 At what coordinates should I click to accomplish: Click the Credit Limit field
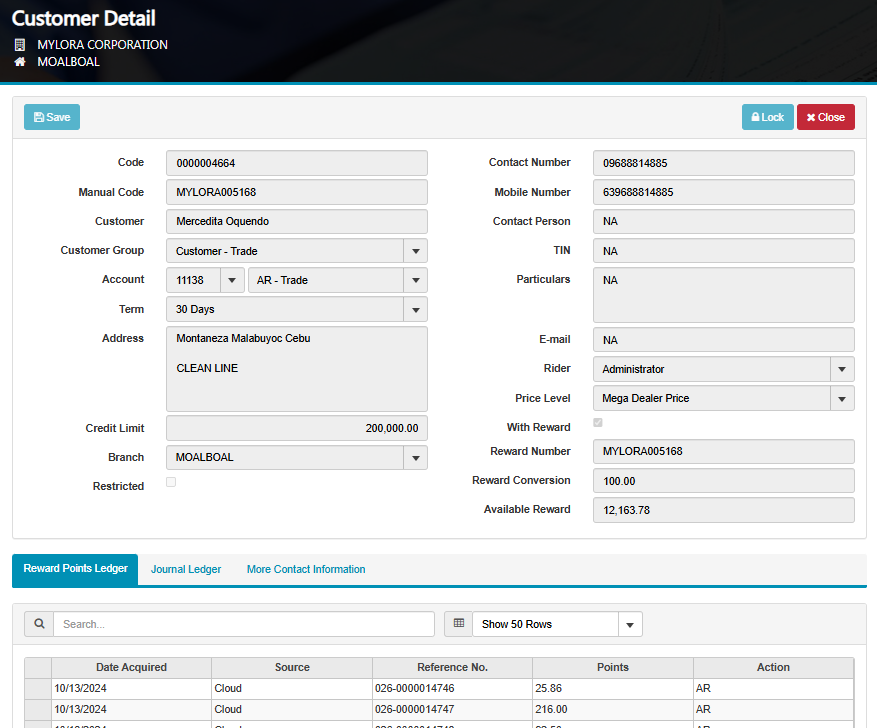[x=296, y=428]
